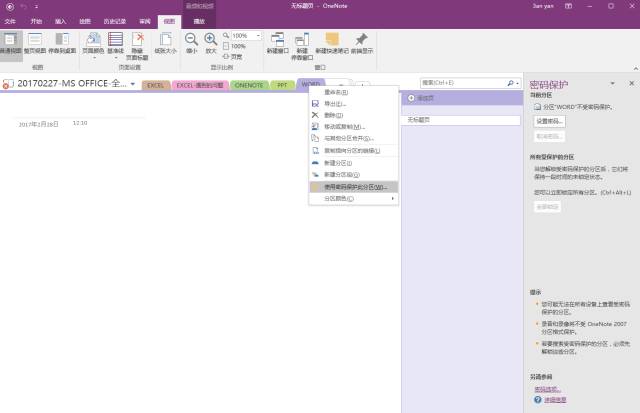Select Full Page View icon
This screenshot has width=640, height=413.
35,43
